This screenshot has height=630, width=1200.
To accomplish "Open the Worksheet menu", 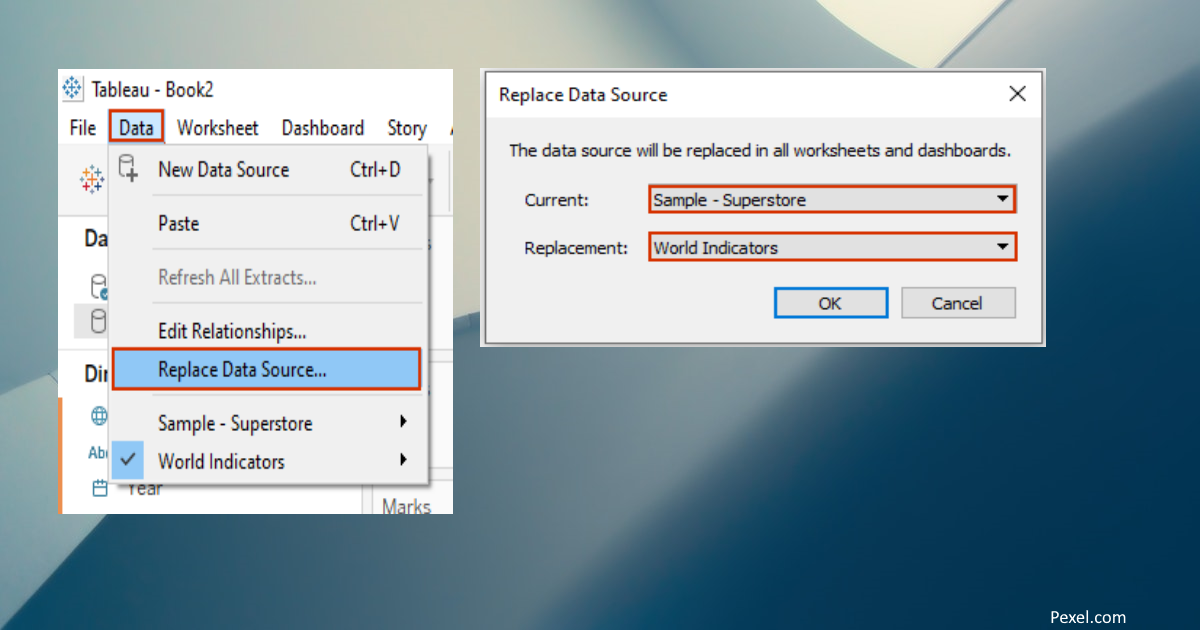I will click(x=218, y=128).
